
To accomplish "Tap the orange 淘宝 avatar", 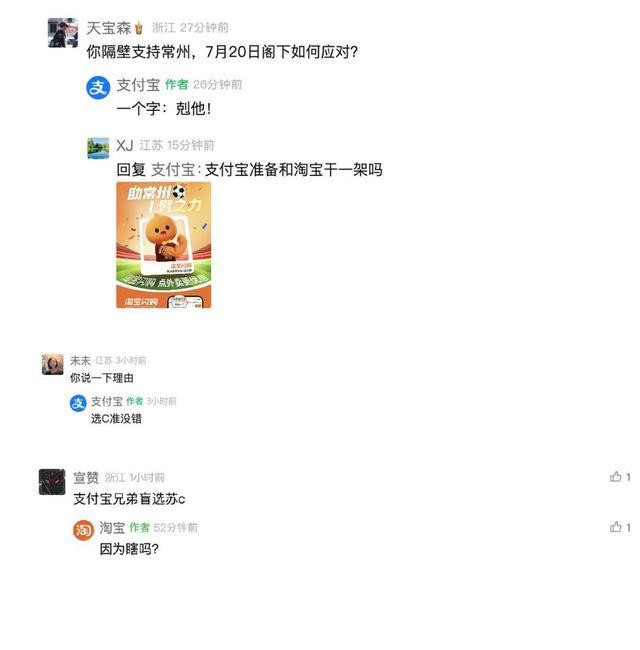I will pyautogui.click(x=84, y=530).
